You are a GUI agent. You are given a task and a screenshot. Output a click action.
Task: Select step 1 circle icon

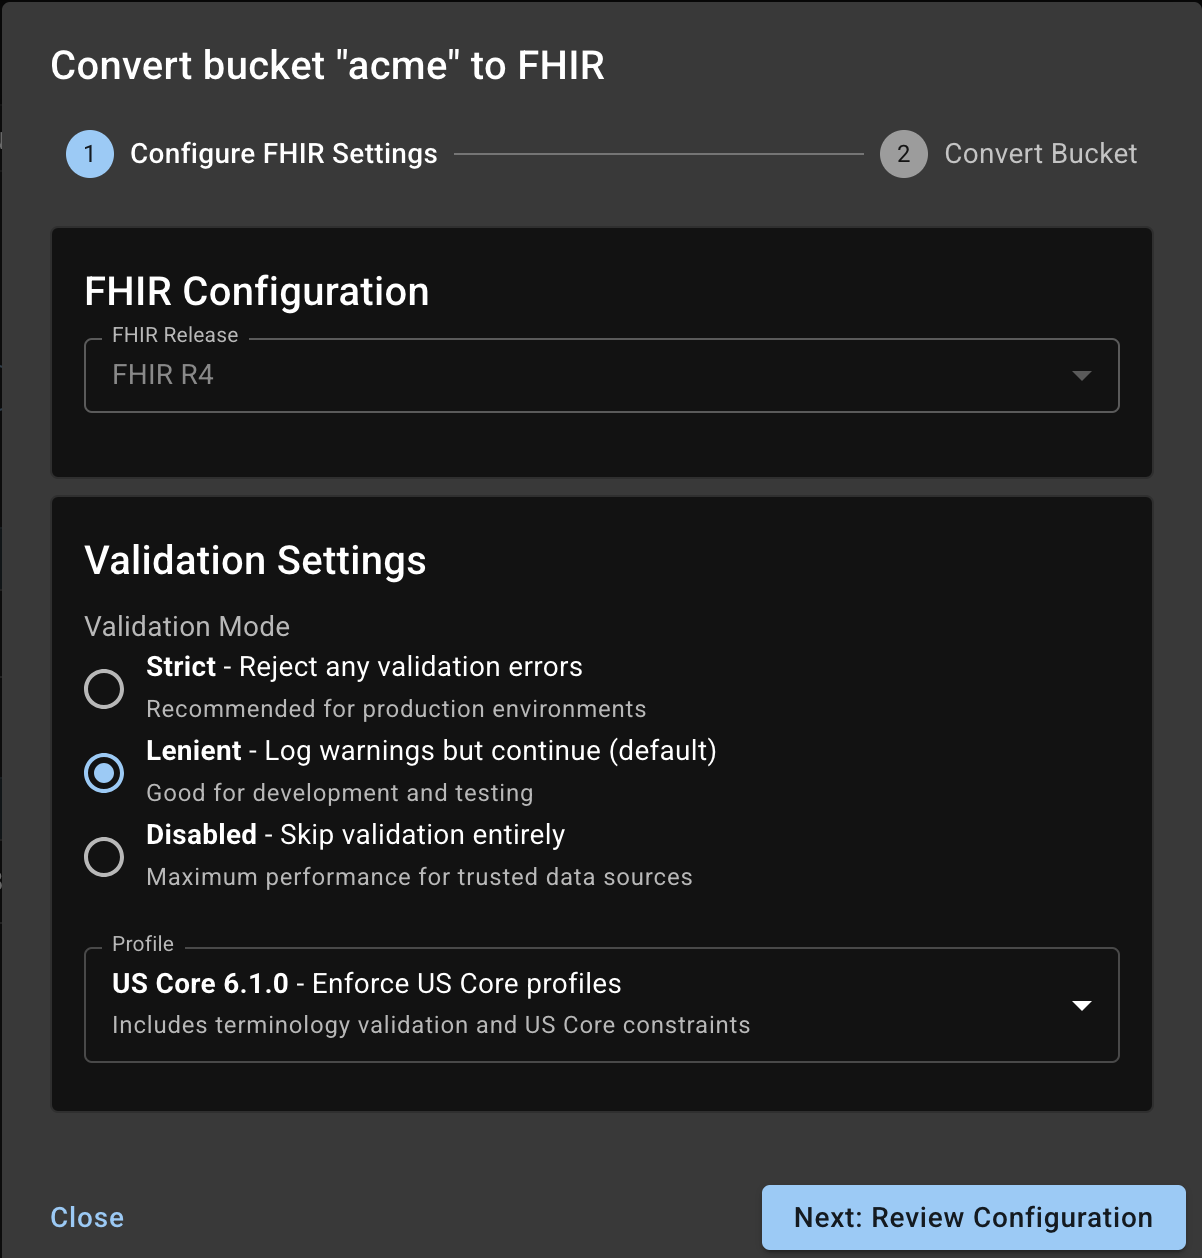coord(89,154)
